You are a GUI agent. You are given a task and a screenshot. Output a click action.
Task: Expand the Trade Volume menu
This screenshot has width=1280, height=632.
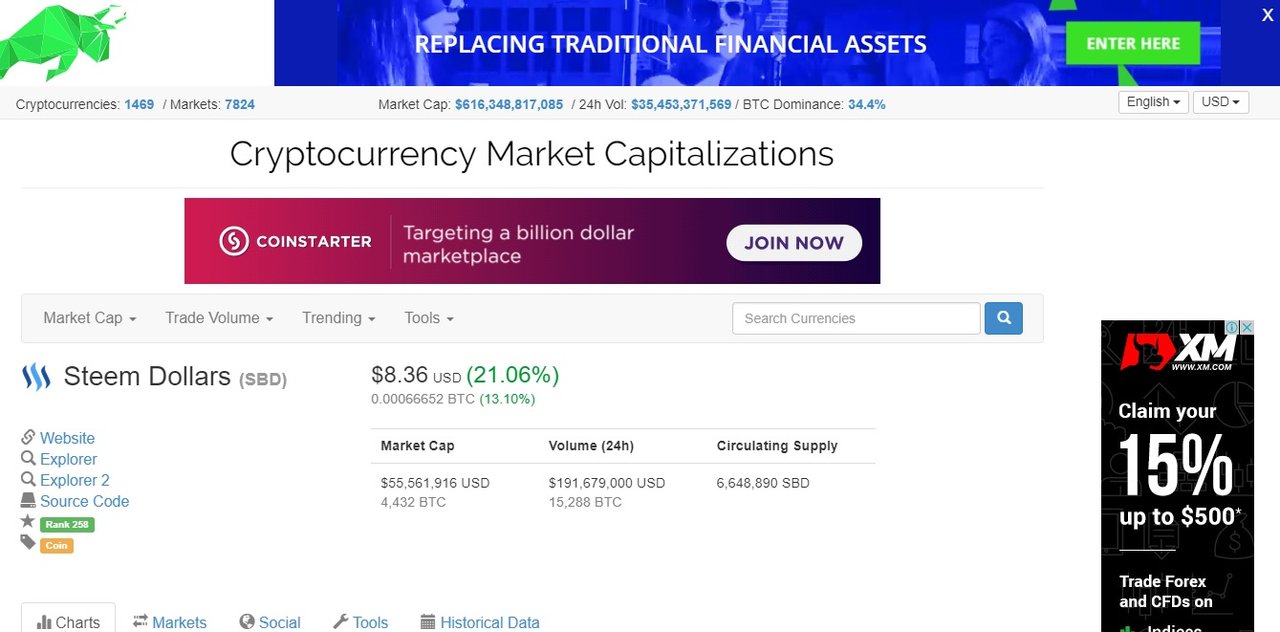[x=219, y=318]
